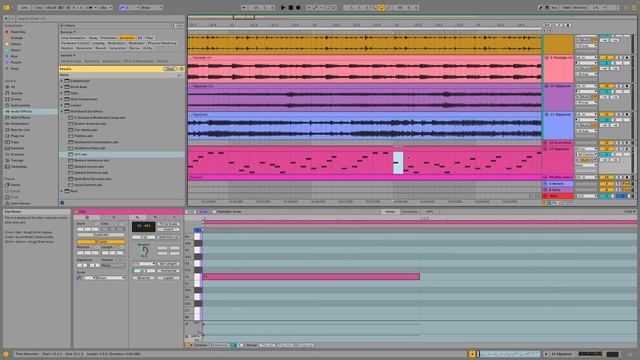Select the Dynamics filter tag

127,38
